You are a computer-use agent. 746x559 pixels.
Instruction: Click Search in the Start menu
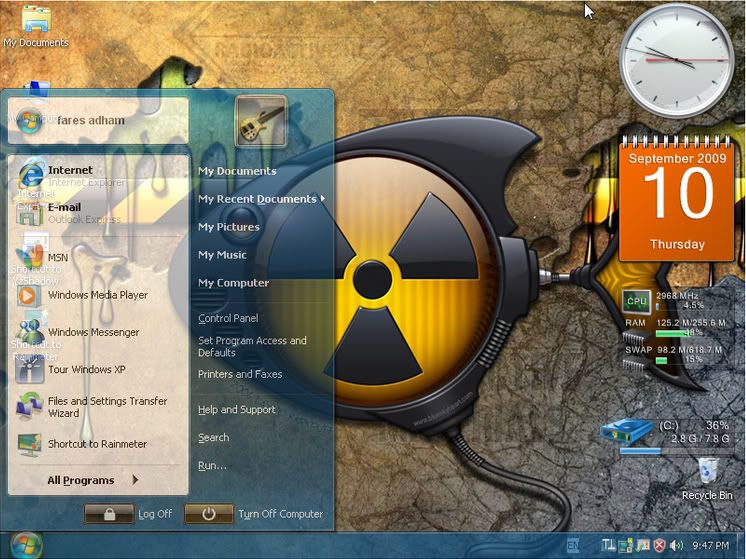pyautogui.click(x=213, y=438)
